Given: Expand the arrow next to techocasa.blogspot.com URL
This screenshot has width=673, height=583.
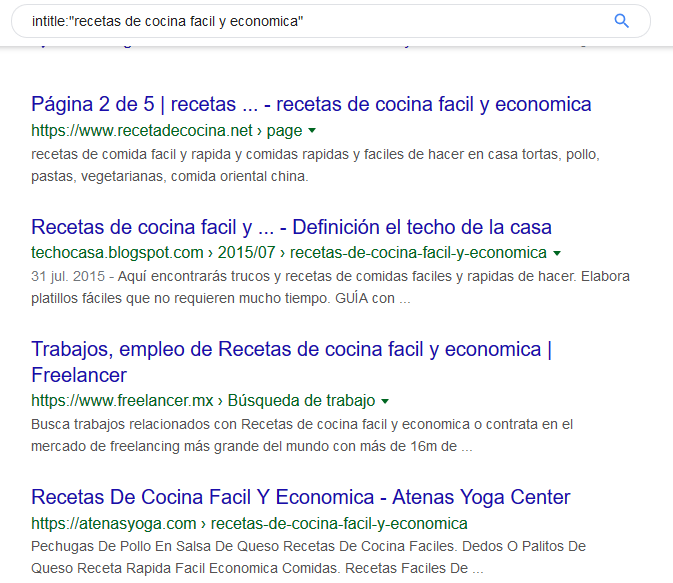Looking at the screenshot, I should pyautogui.click(x=557, y=253).
